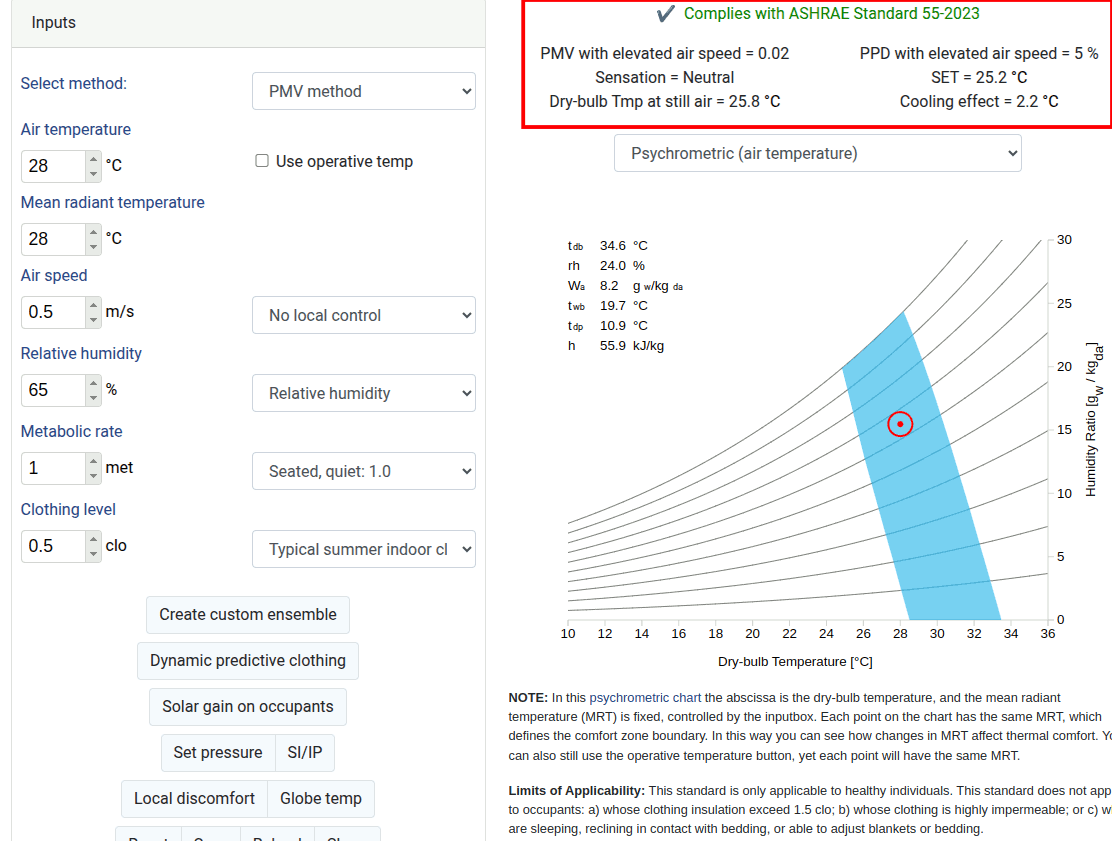Image resolution: width=1112 pixels, height=841 pixels.
Task: Enable the Use operative temp checkbox
Action: pos(262,161)
